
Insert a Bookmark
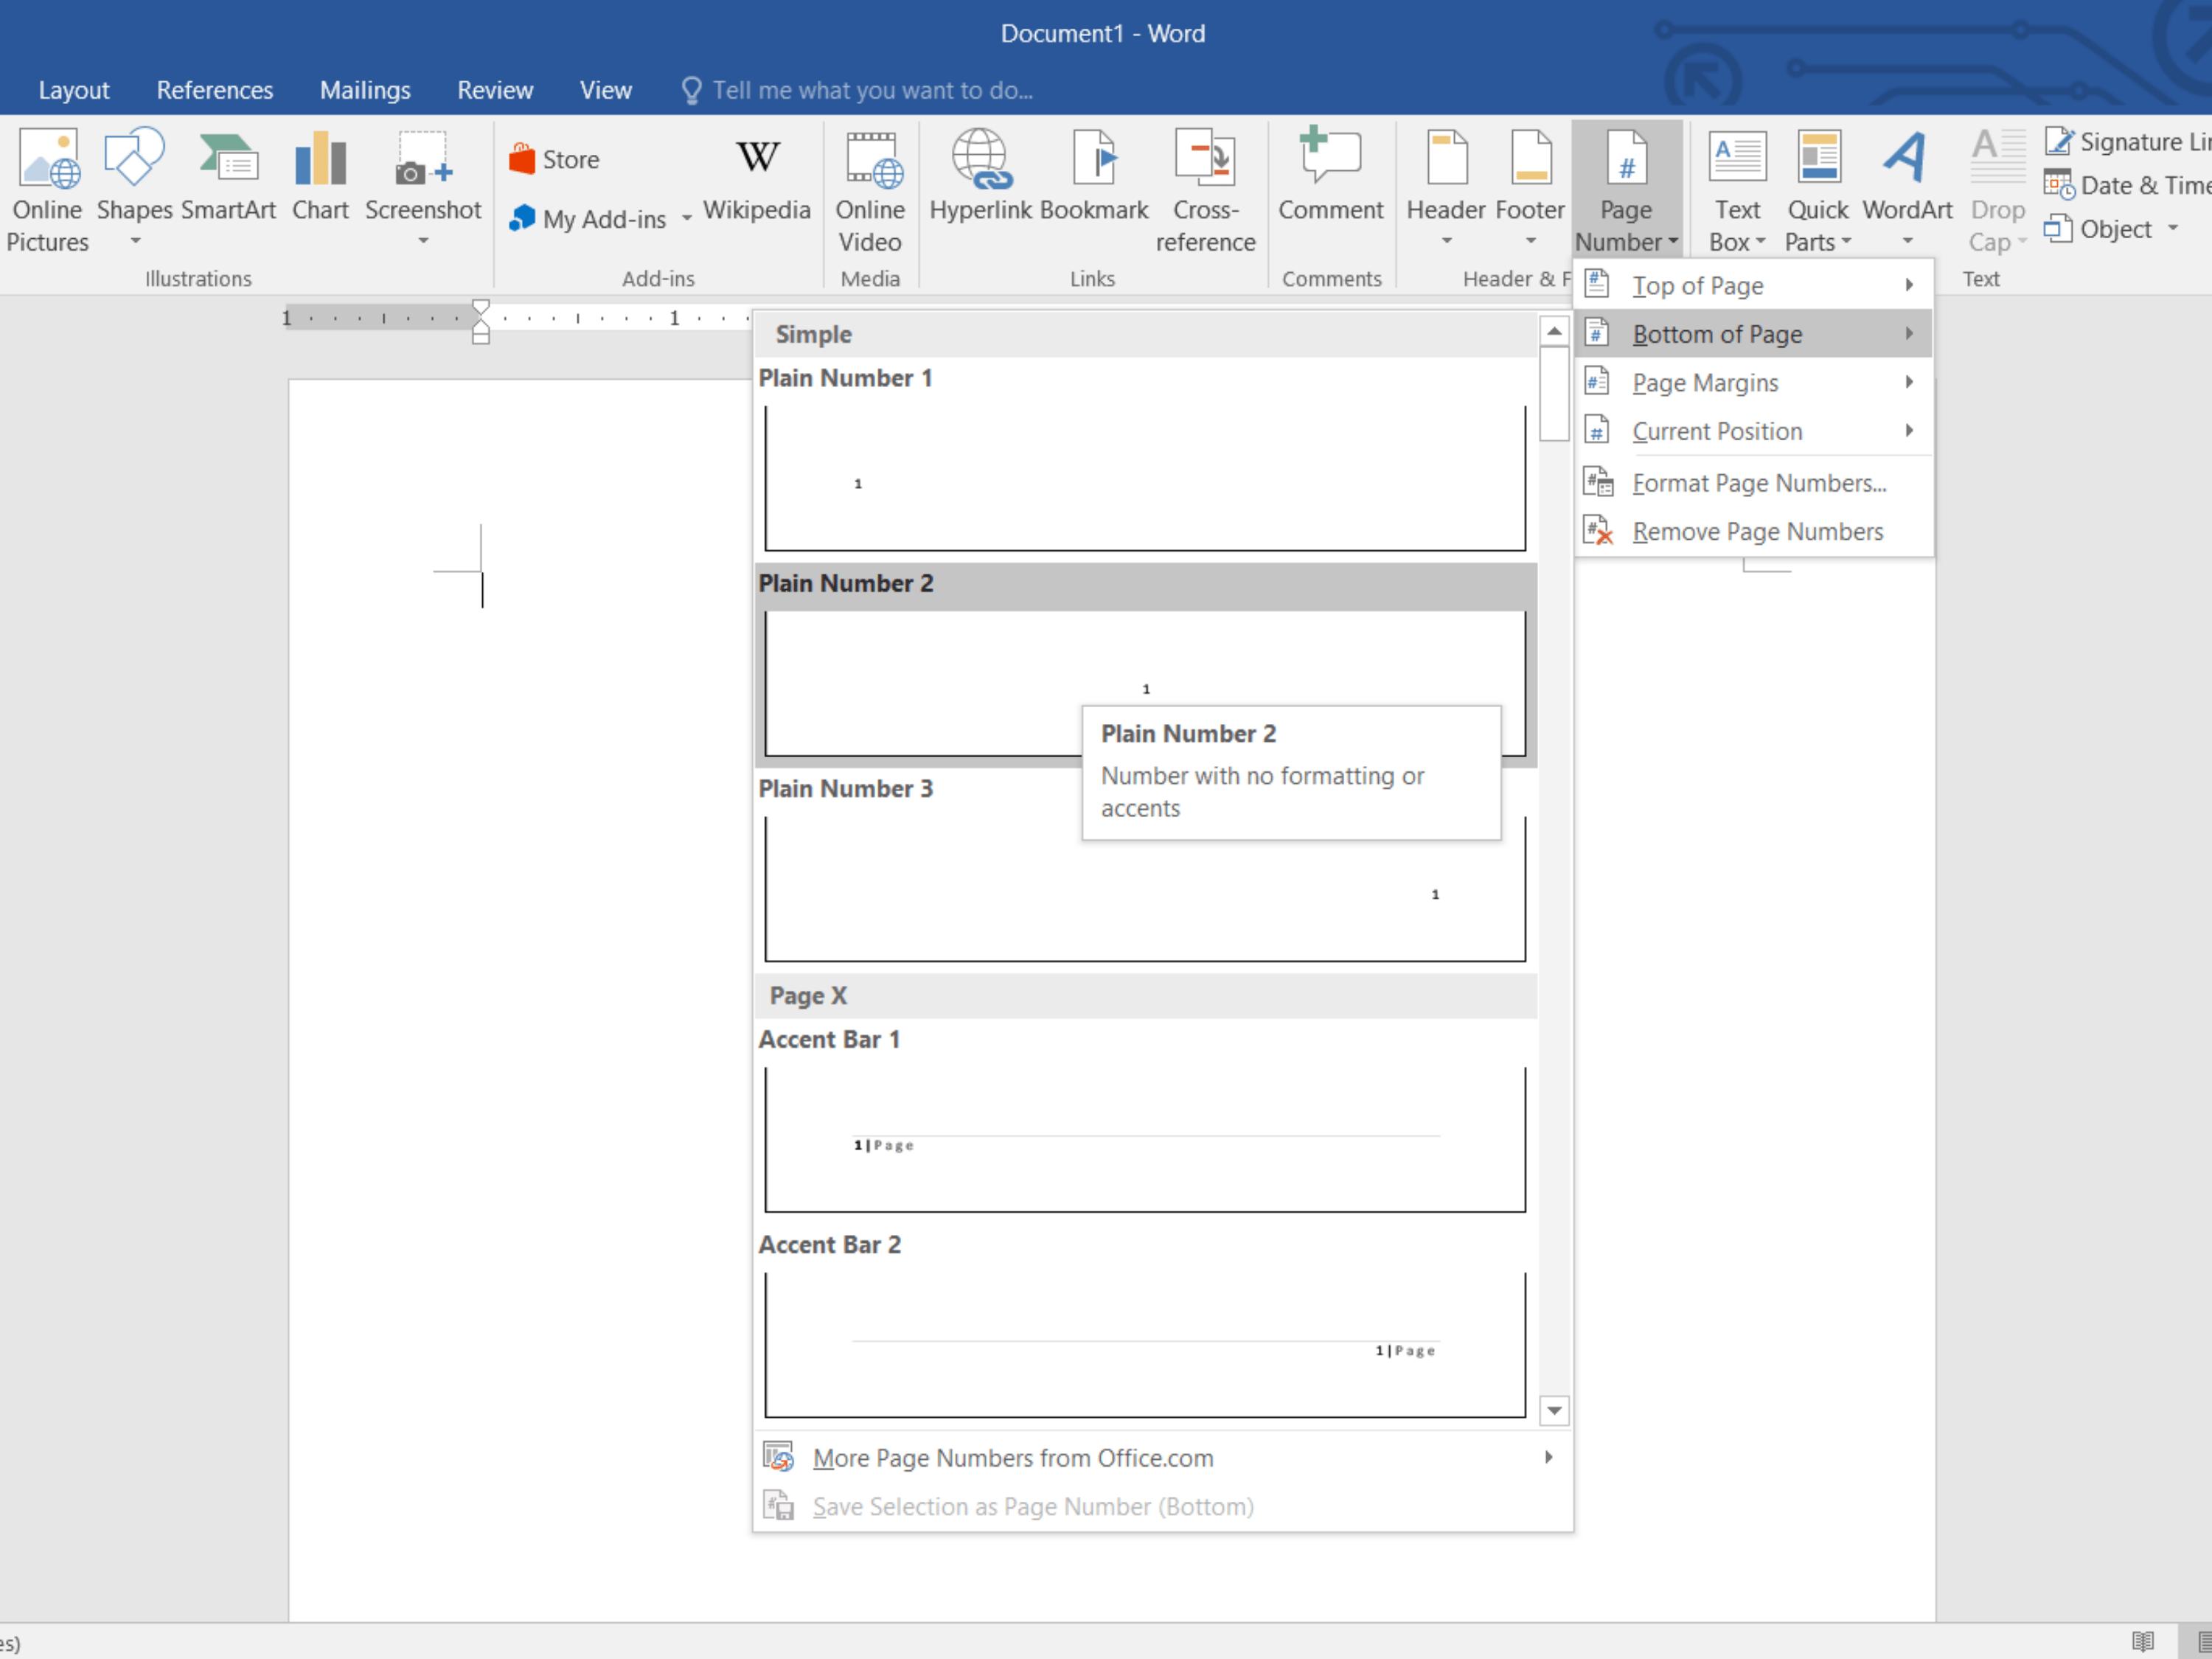1094,175
